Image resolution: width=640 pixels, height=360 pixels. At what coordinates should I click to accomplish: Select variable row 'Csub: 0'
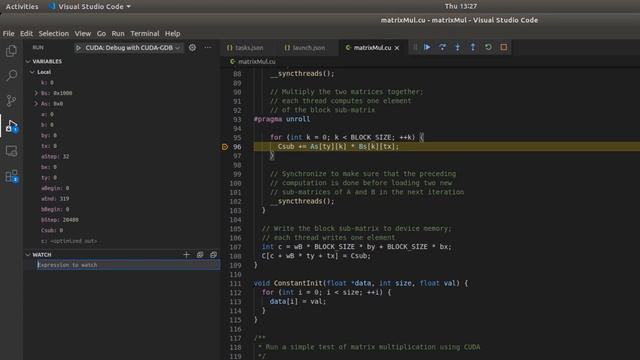coord(121,230)
